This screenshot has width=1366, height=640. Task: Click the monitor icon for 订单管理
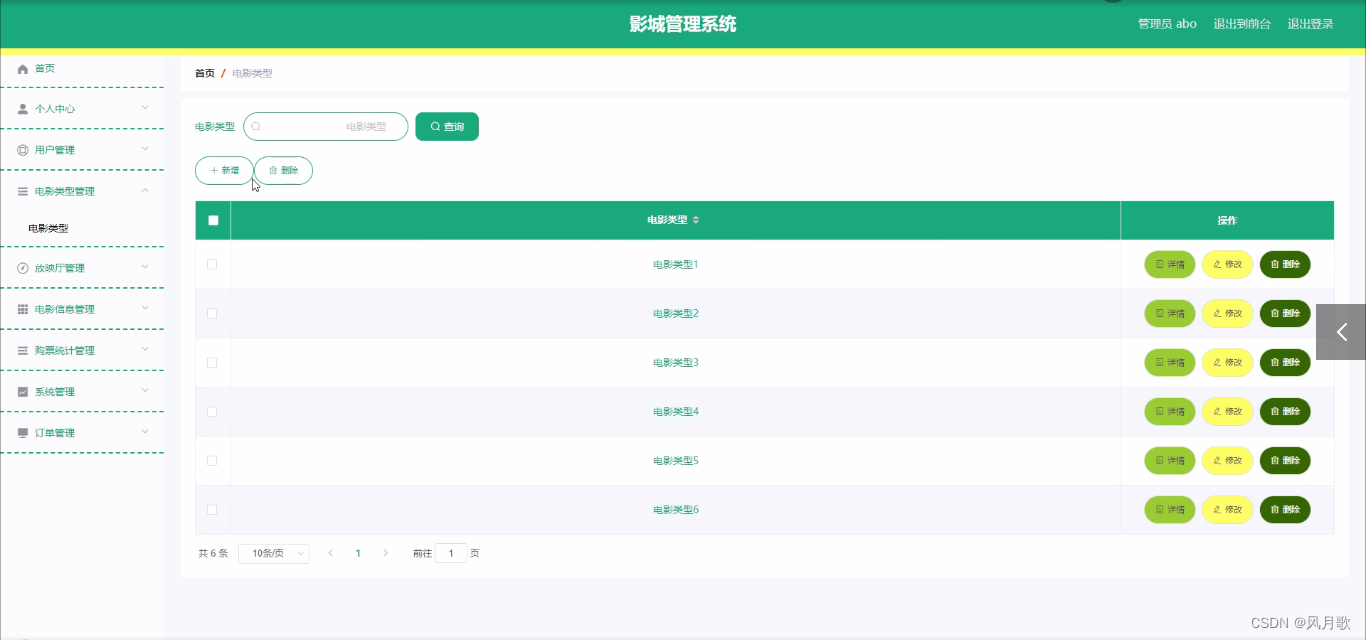[x=23, y=433]
